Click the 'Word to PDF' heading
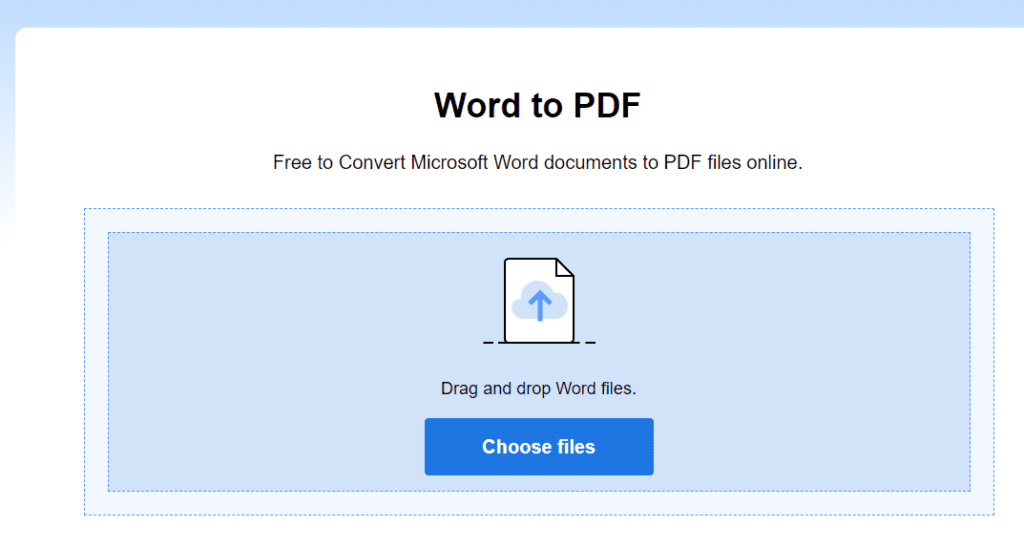The image size is (1024, 547). [x=537, y=105]
